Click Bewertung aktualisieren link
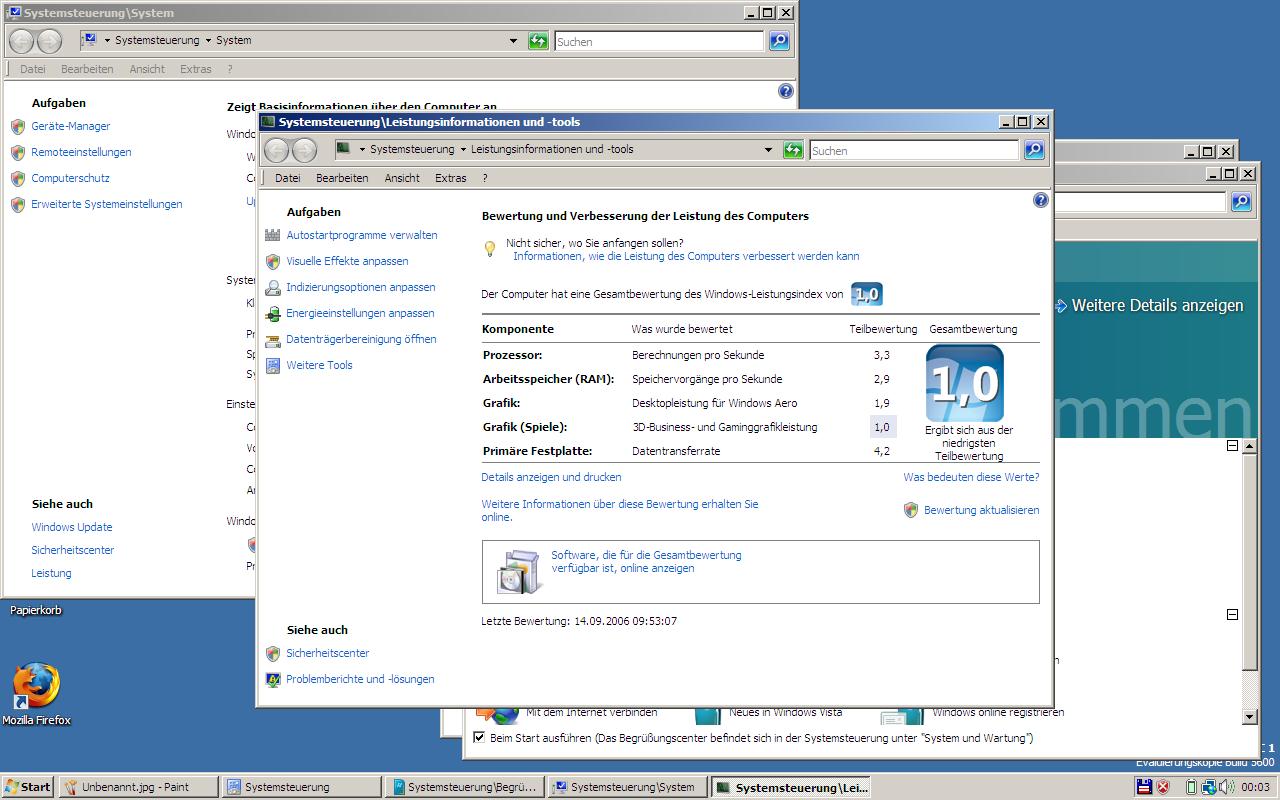Viewport: 1280px width, 800px height. [981, 510]
